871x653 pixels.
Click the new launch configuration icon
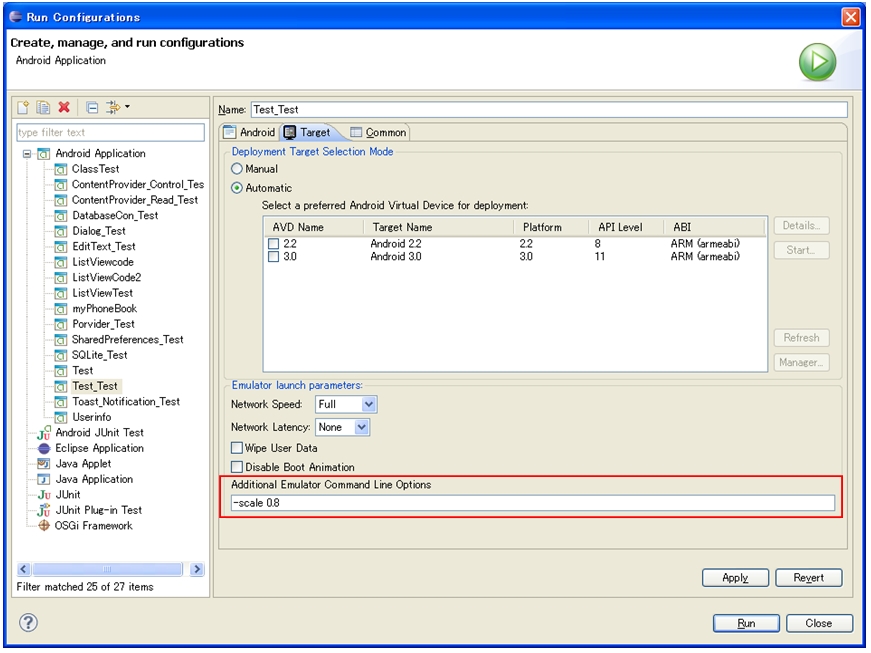pyautogui.click(x=24, y=107)
